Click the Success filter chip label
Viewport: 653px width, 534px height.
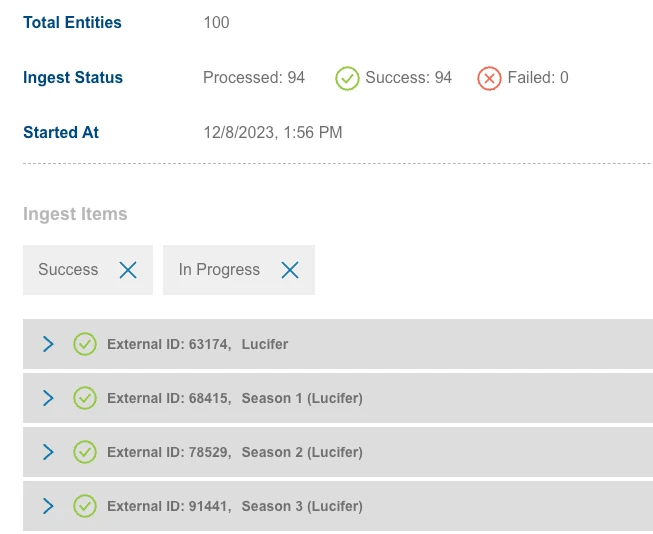tap(68, 270)
